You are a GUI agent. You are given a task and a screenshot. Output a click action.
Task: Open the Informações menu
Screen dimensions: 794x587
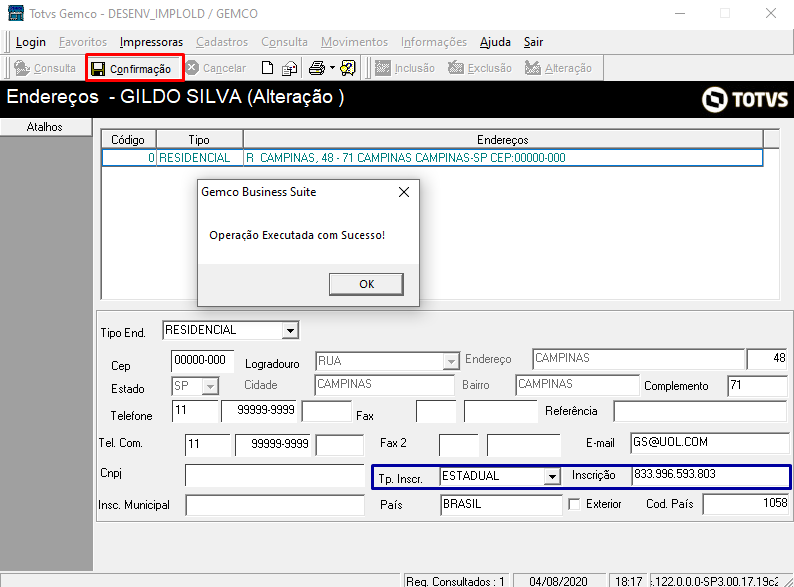click(x=434, y=42)
